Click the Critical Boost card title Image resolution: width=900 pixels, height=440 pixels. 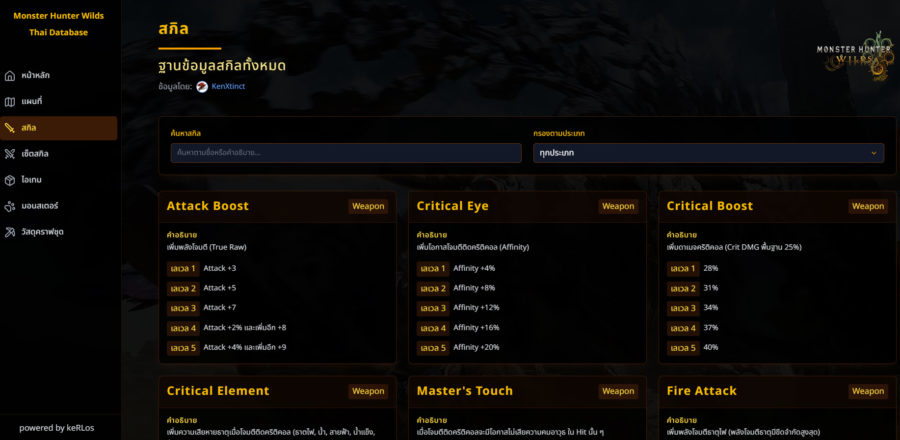pos(709,206)
